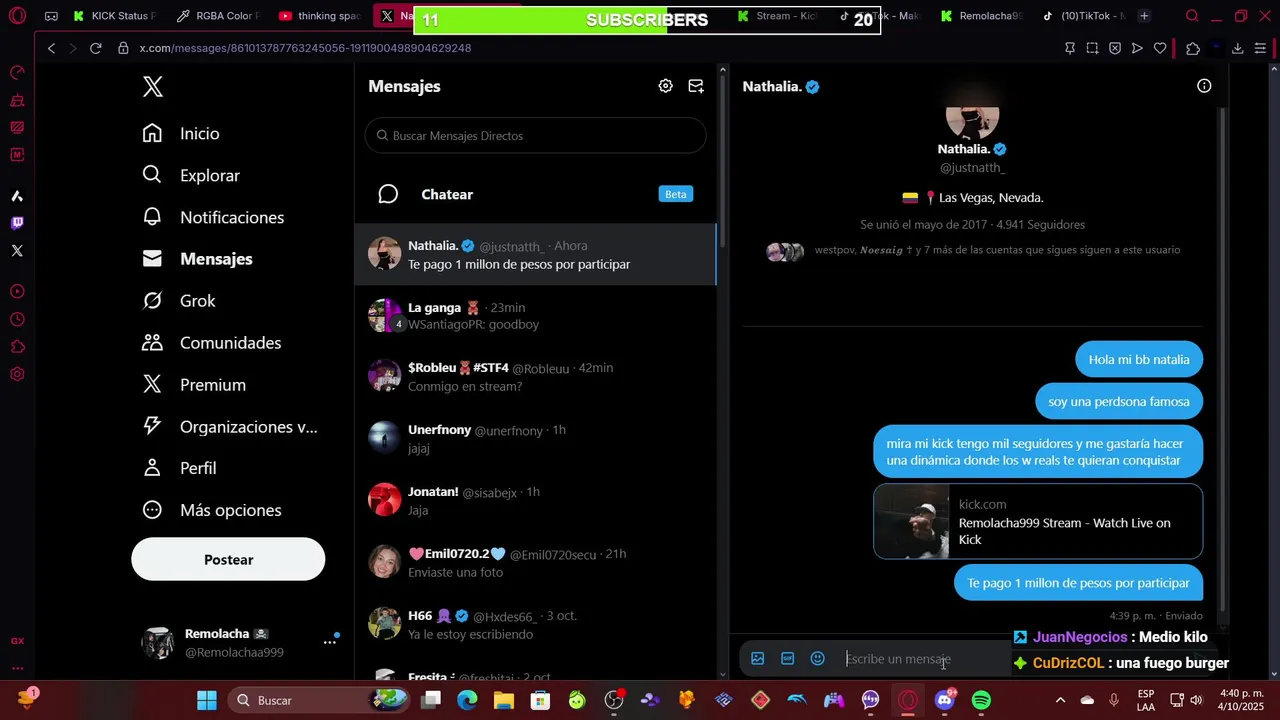Image resolution: width=1280 pixels, height=720 pixels.
Task: Open Discord from taskbar
Action: pyautogui.click(x=944, y=700)
